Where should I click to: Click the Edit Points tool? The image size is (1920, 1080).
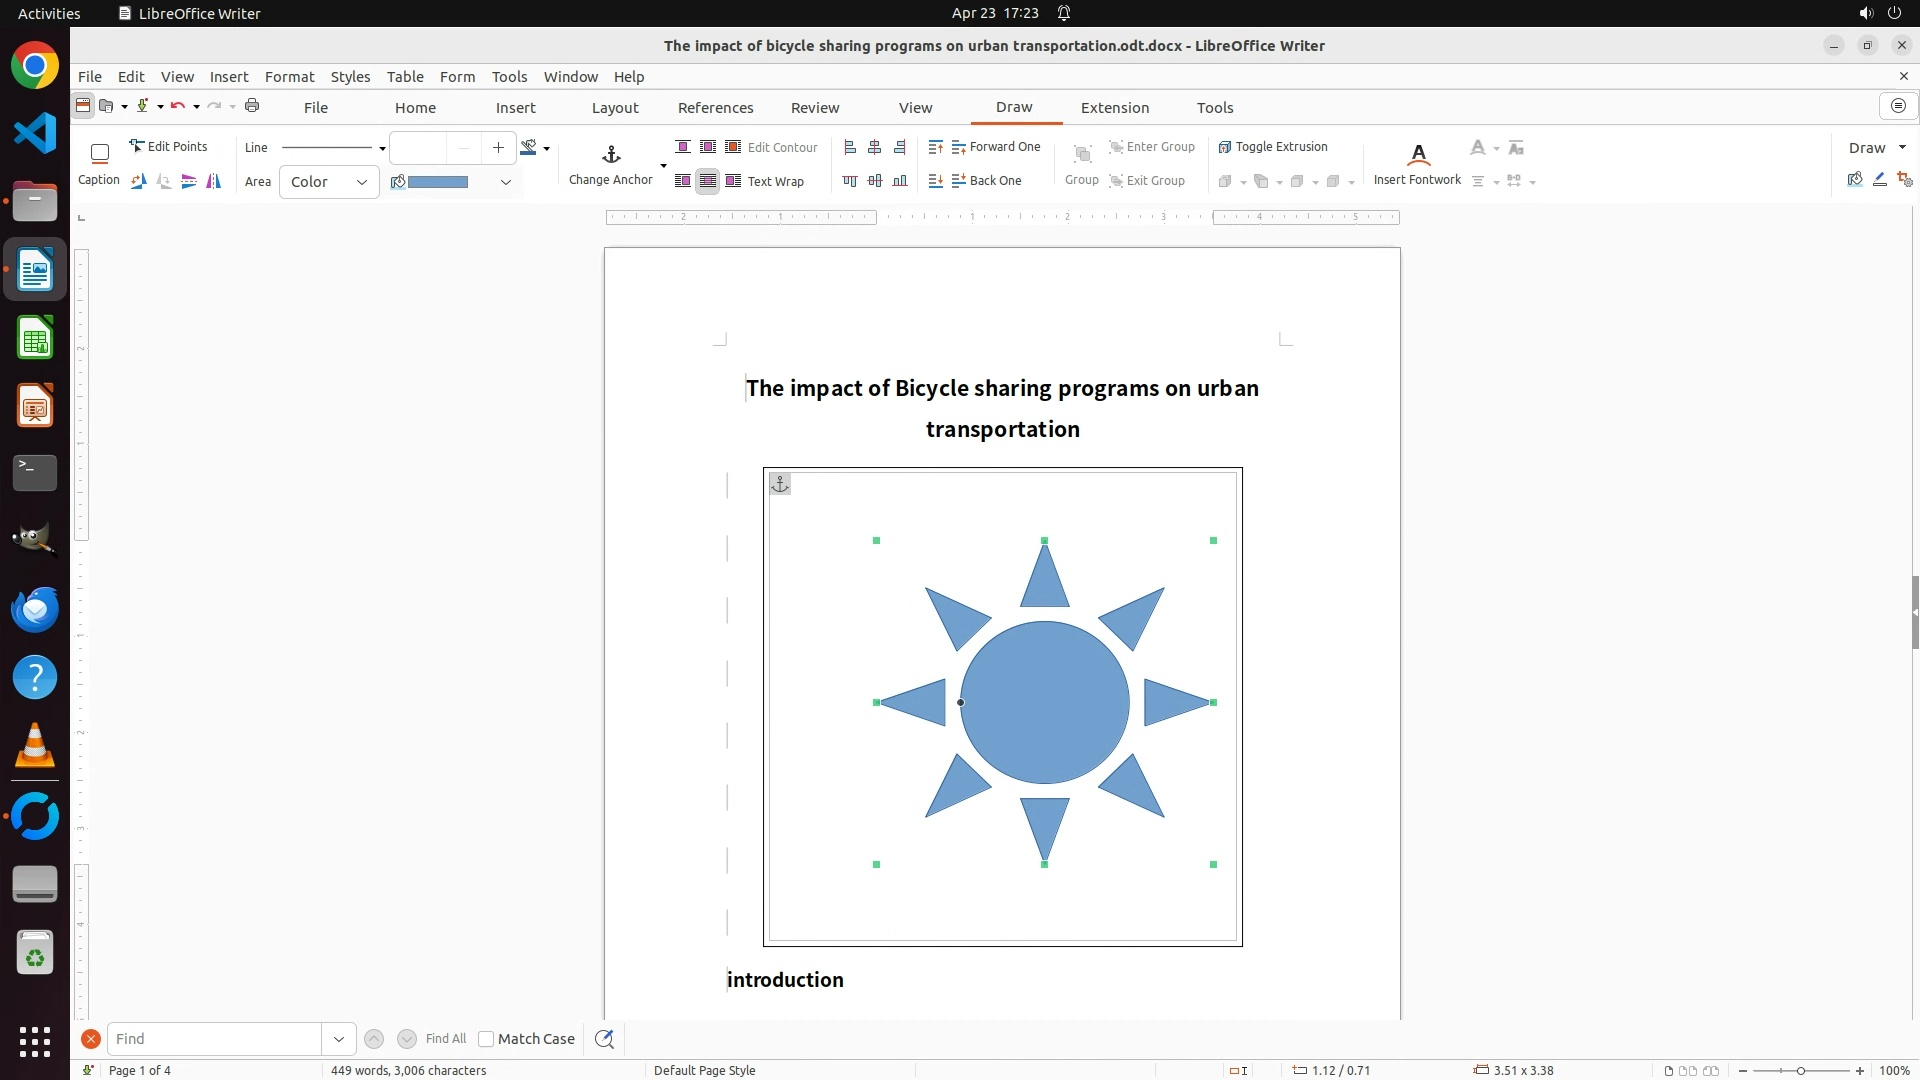coord(168,146)
